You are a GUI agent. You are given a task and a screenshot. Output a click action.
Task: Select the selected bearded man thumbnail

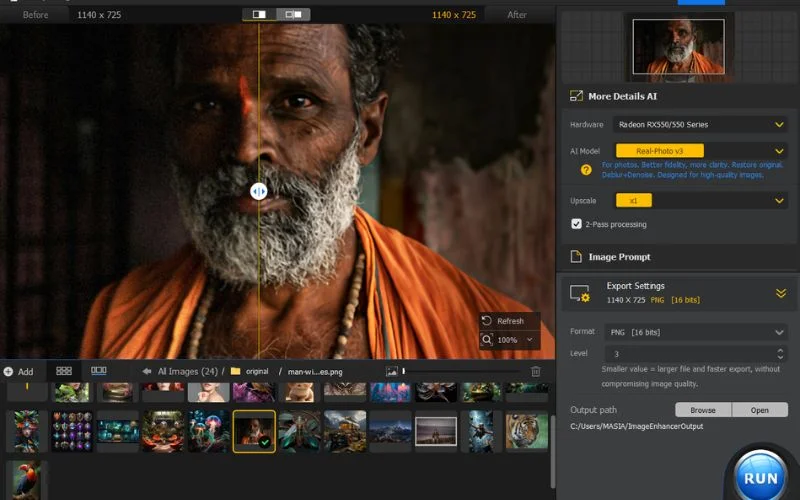tap(254, 432)
